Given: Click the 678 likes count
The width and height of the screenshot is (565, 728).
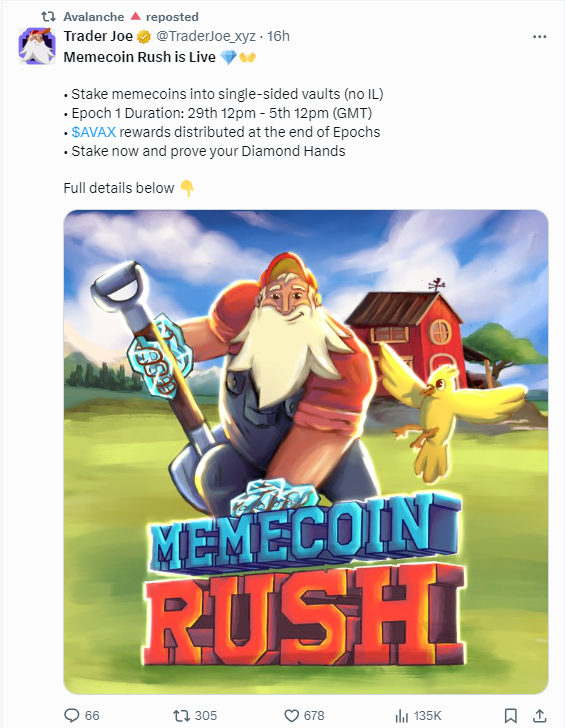Looking at the screenshot, I should (x=314, y=715).
